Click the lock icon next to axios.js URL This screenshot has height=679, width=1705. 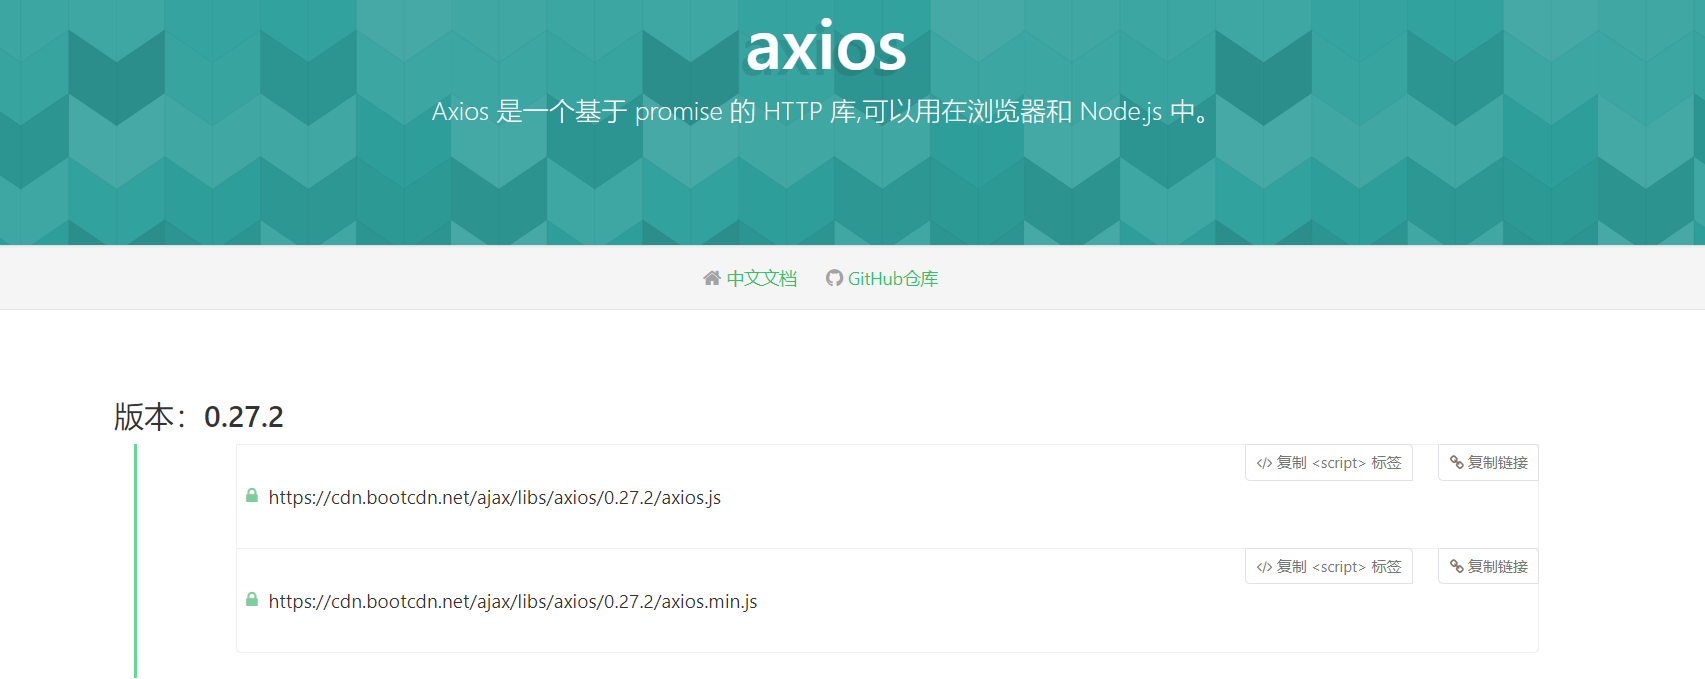252,495
